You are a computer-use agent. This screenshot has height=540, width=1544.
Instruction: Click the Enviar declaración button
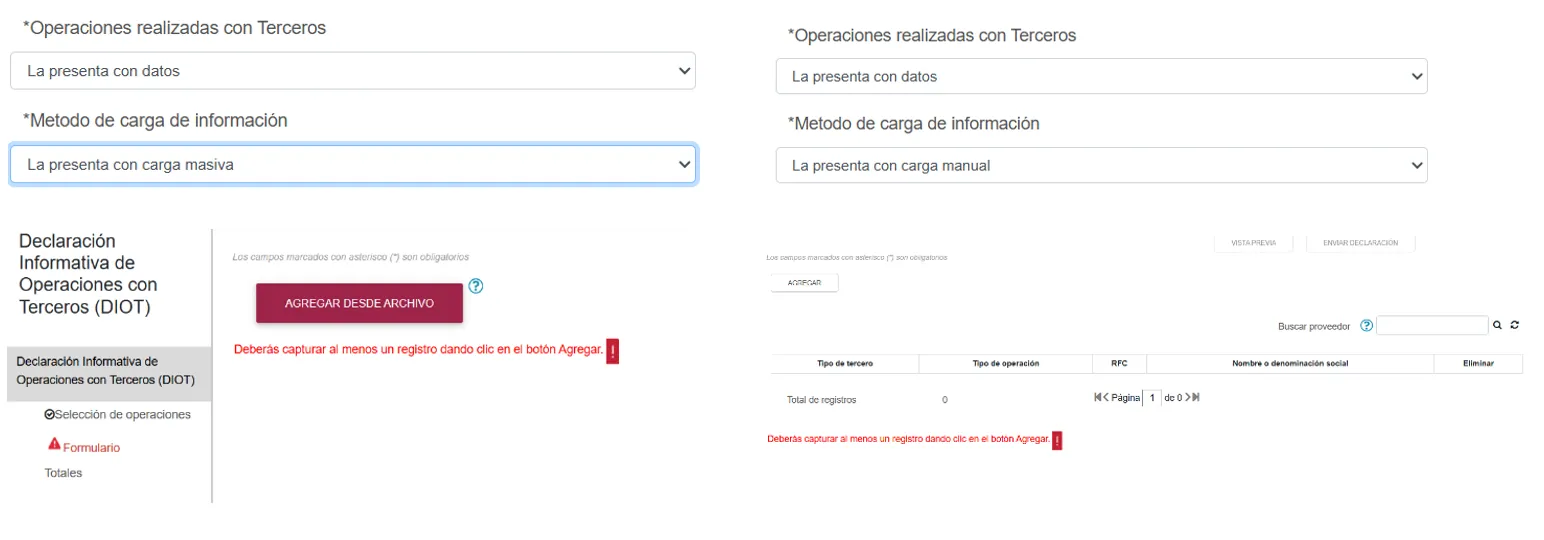coord(1360,243)
